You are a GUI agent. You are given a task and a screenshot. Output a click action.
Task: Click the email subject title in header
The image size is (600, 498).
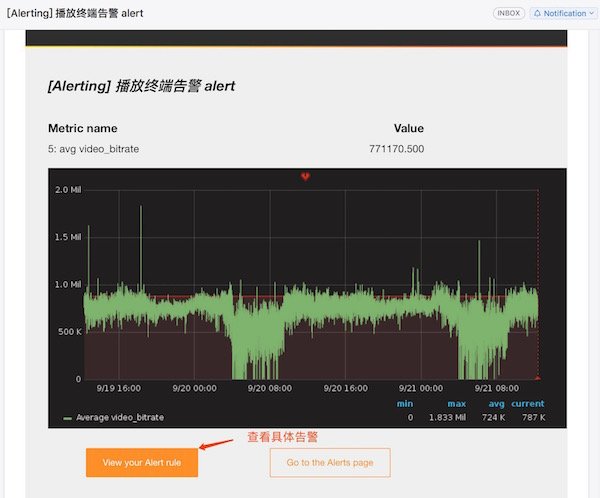(75, 13)
